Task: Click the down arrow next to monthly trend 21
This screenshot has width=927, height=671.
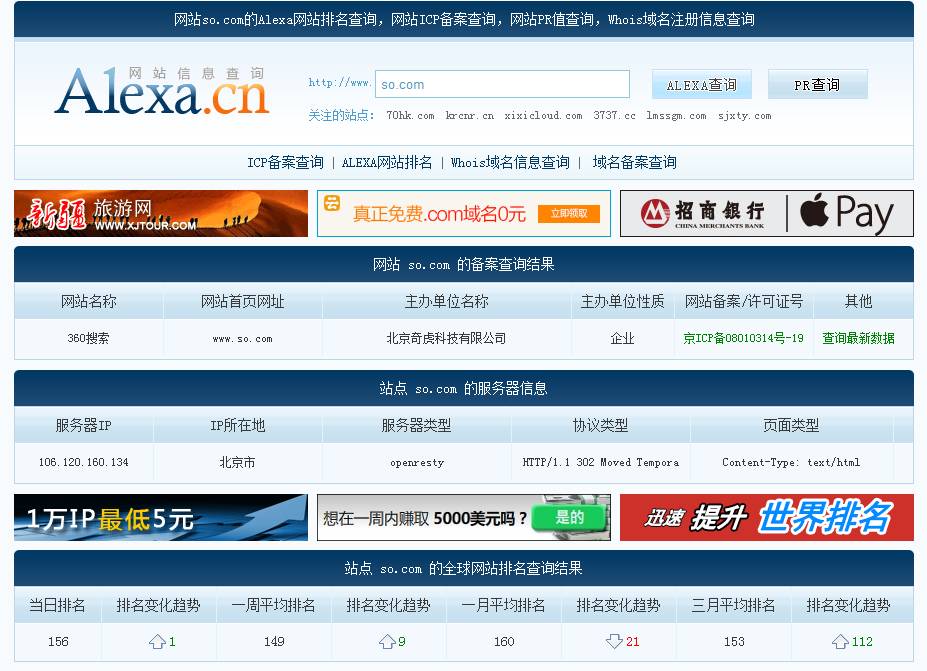Action: tap(614, 641)
